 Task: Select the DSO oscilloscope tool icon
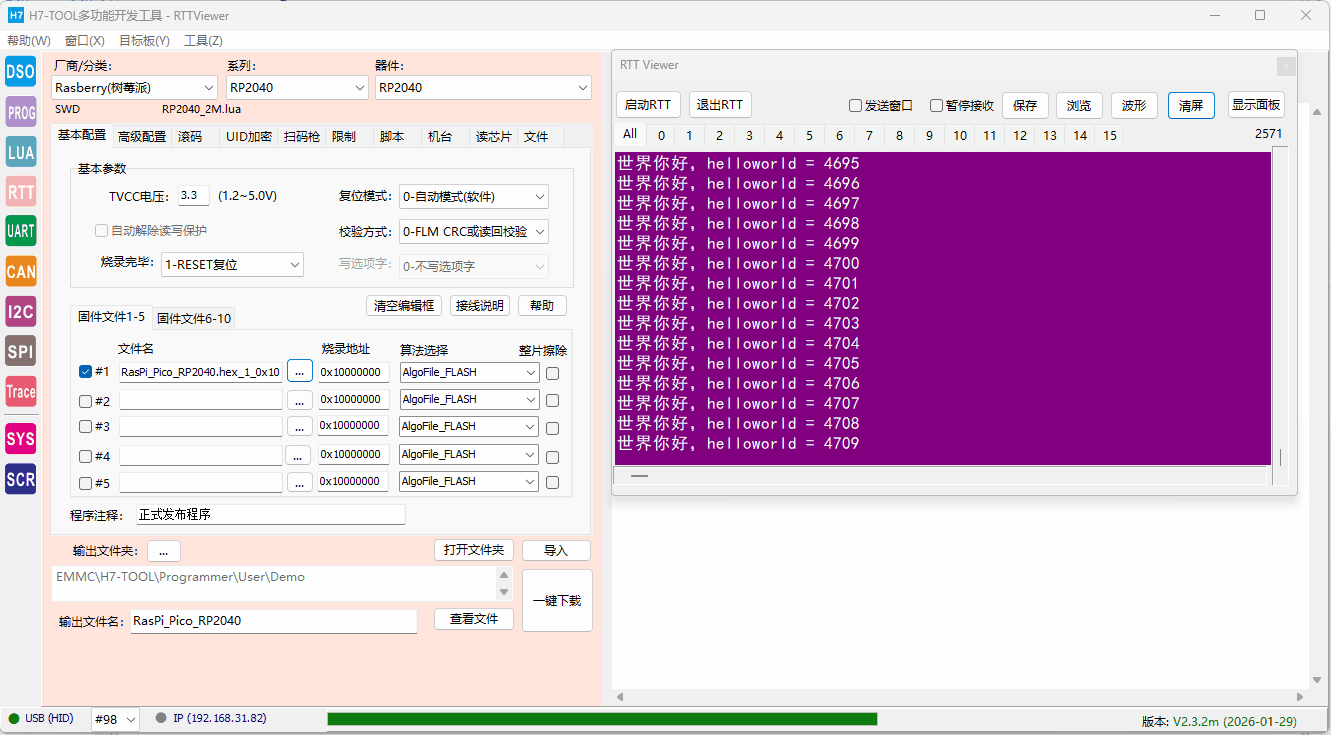point(20,71)
